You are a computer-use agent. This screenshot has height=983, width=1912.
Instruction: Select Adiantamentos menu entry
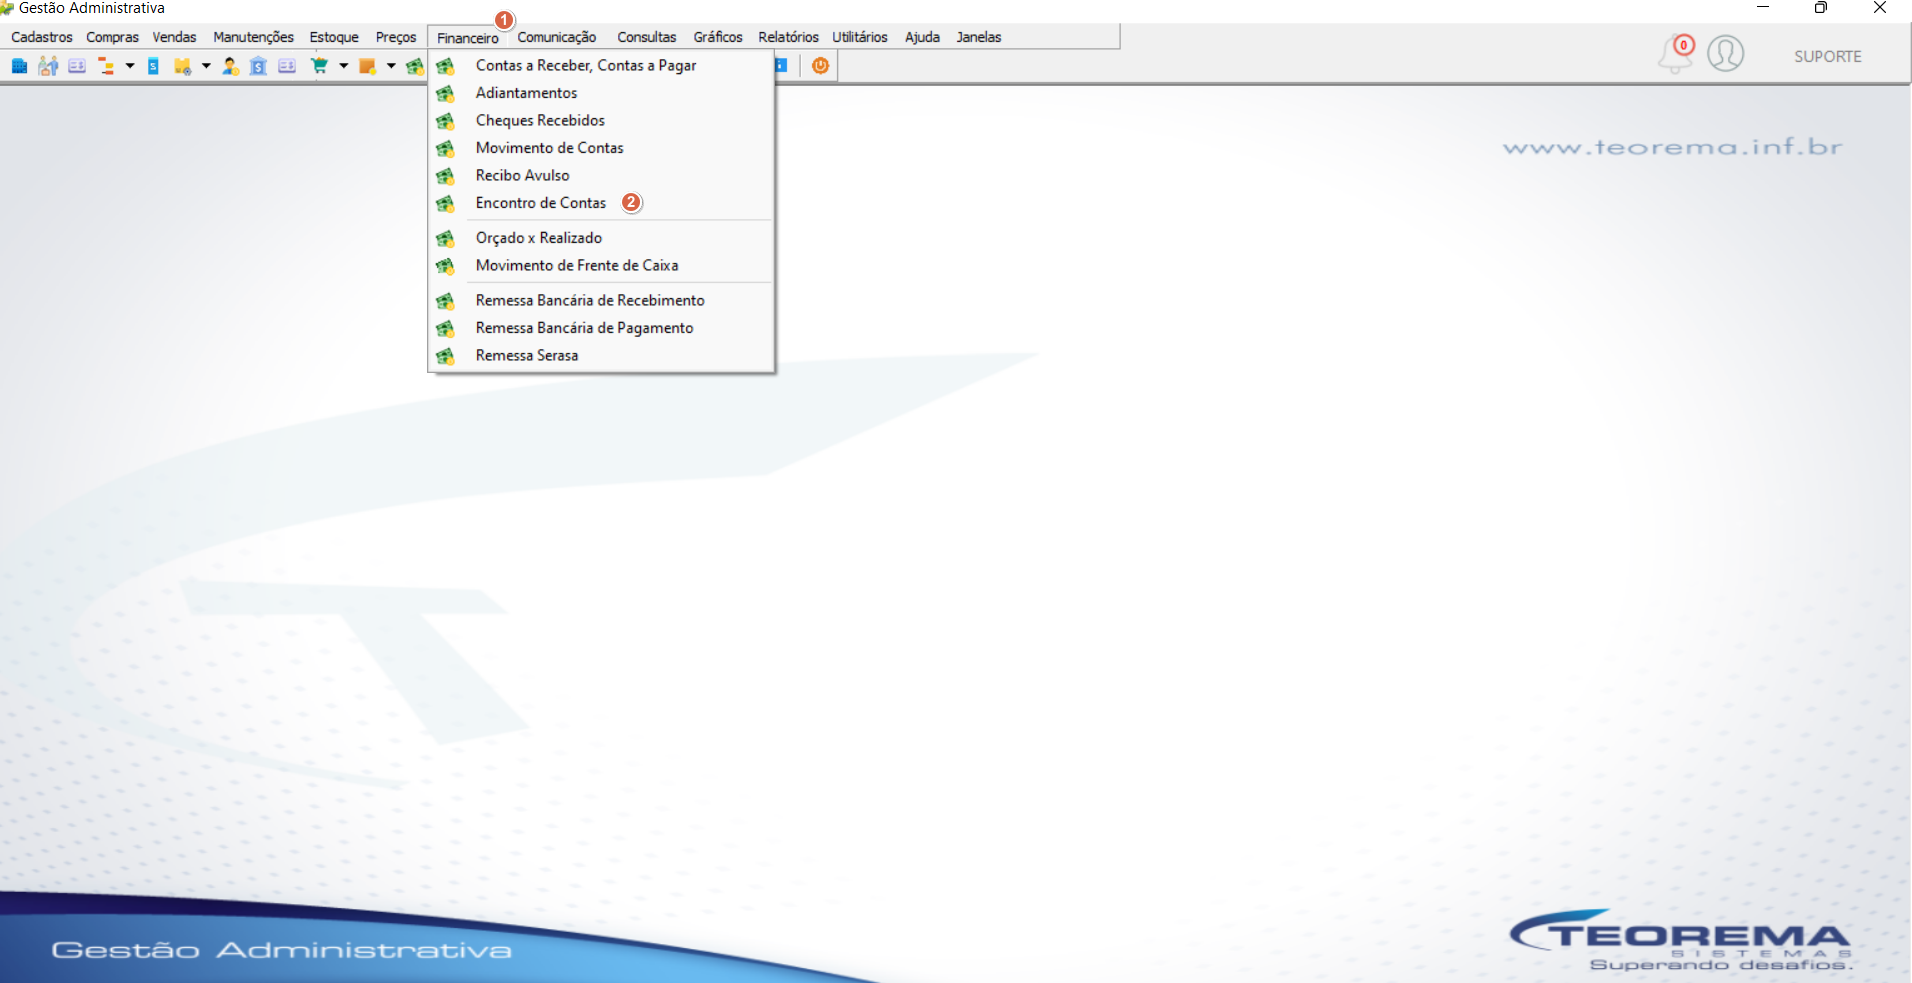click(x=601, y=93)
